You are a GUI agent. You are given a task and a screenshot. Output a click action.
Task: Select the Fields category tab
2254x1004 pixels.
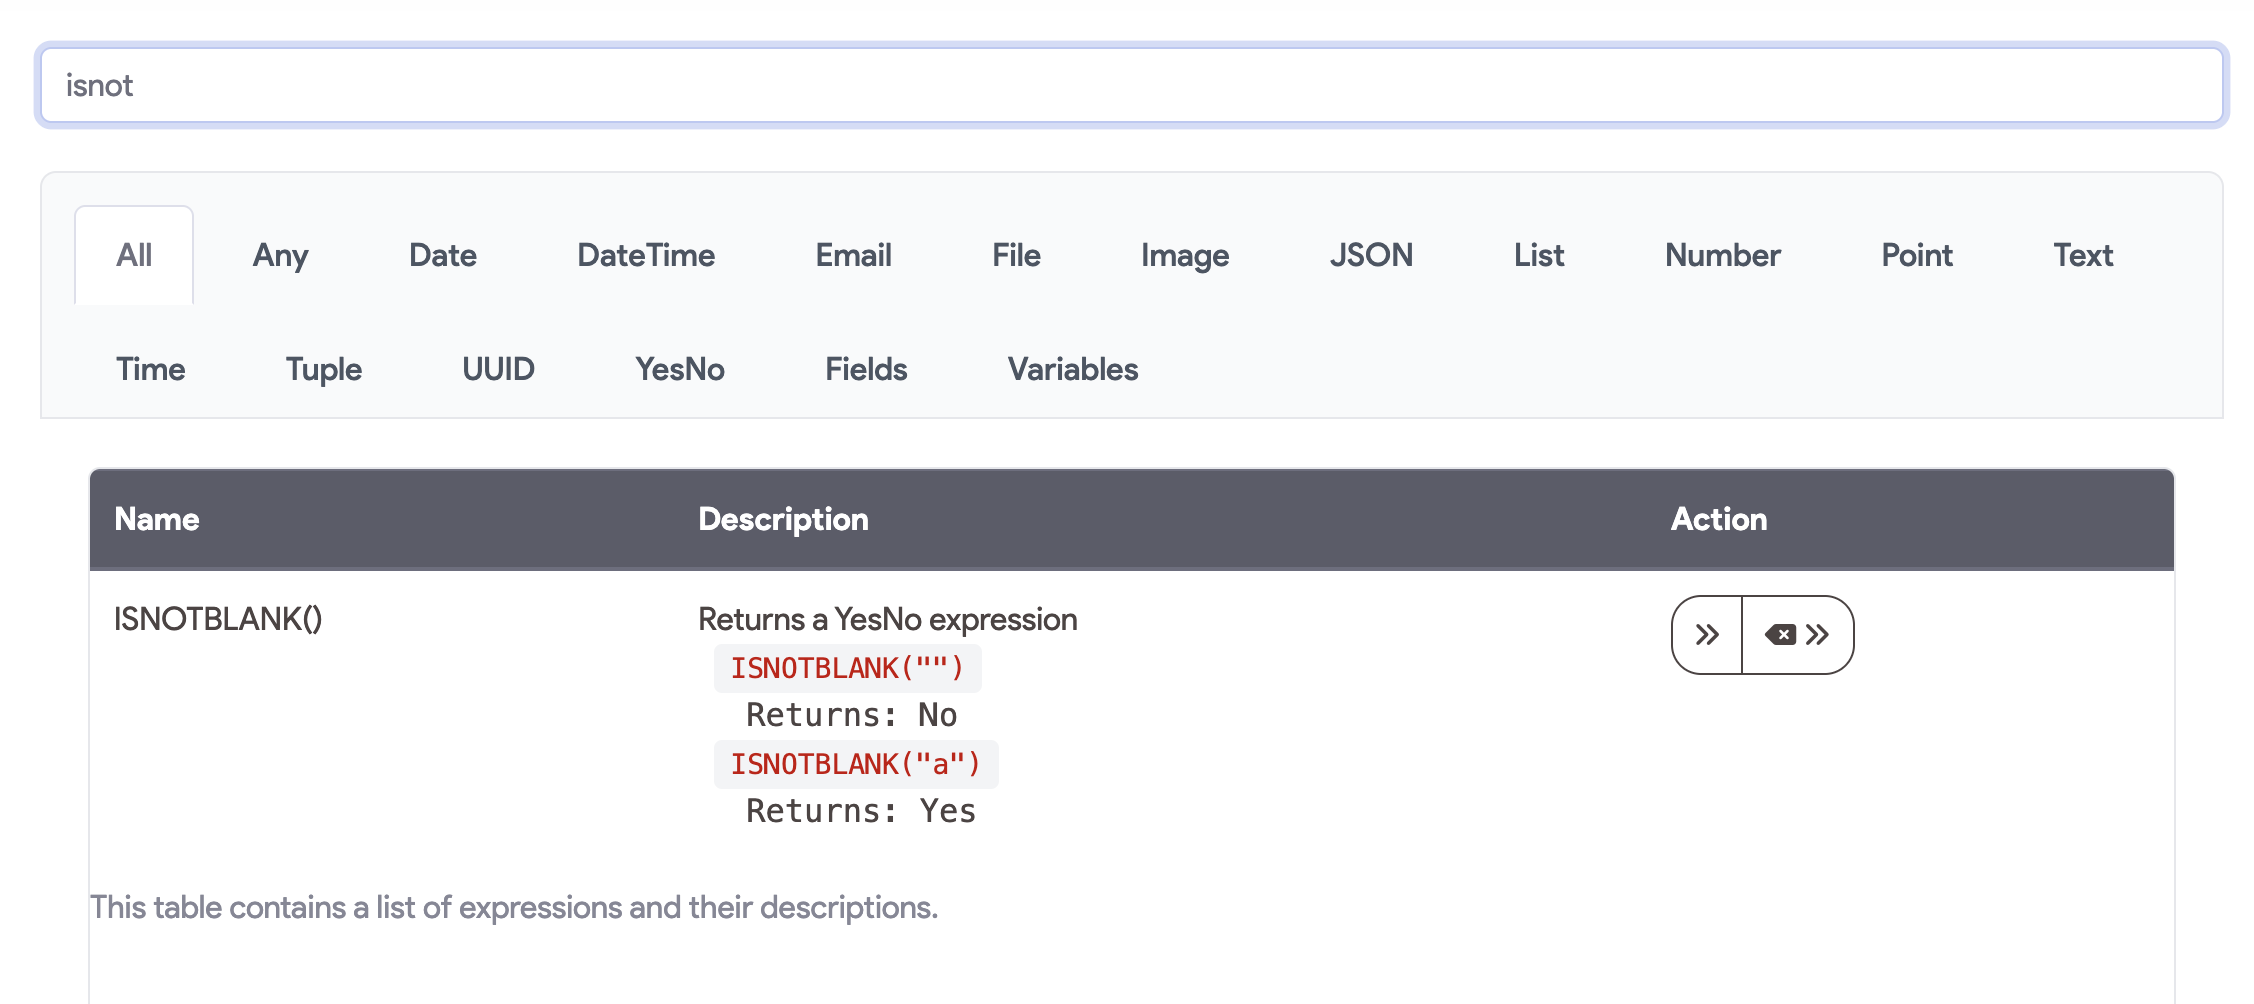(865, 369)
